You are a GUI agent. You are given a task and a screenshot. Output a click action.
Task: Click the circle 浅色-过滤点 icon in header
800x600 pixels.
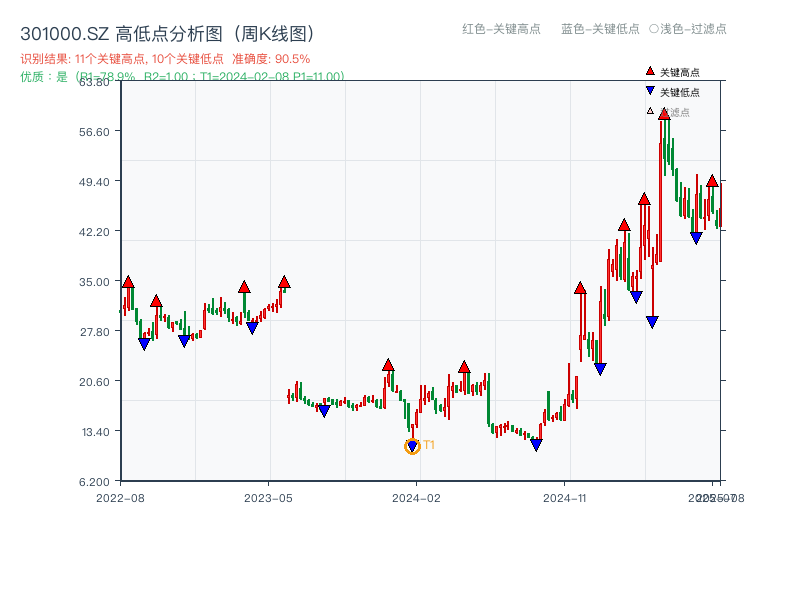pos(654,28)
